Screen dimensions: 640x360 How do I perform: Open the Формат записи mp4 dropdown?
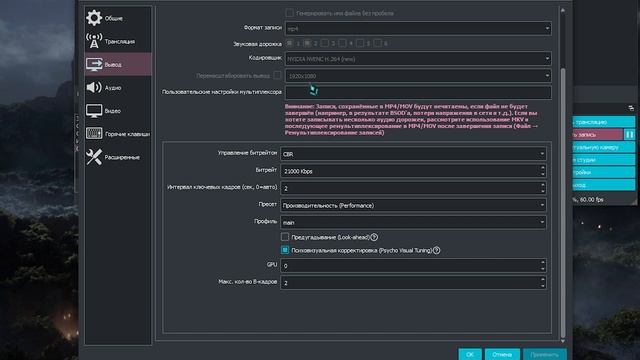pos(418,29)
